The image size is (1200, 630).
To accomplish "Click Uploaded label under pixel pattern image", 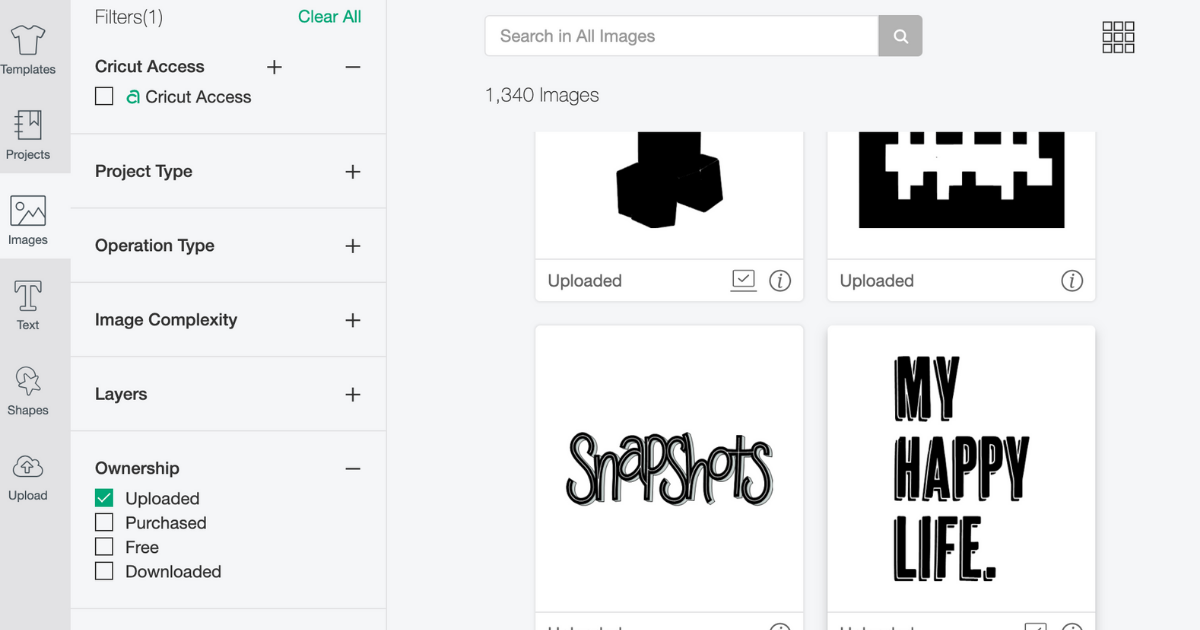I will tap(877, 281).
